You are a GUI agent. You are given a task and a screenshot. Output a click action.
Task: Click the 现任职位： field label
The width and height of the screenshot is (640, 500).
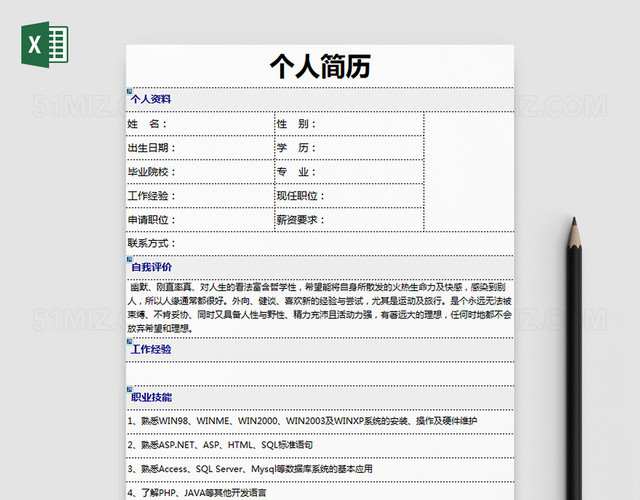click(x=301, y=196)
